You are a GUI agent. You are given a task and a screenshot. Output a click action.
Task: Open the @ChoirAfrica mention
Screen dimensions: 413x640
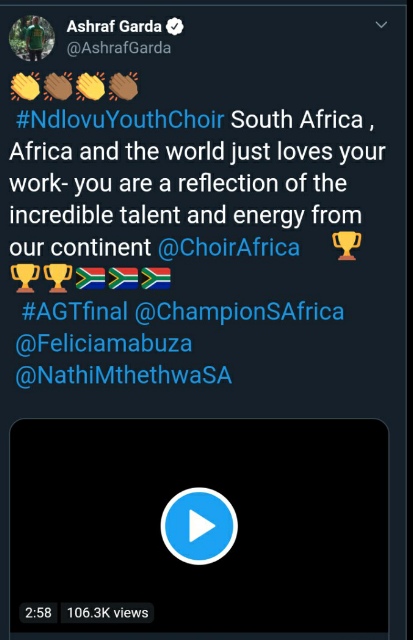(229, 247)
